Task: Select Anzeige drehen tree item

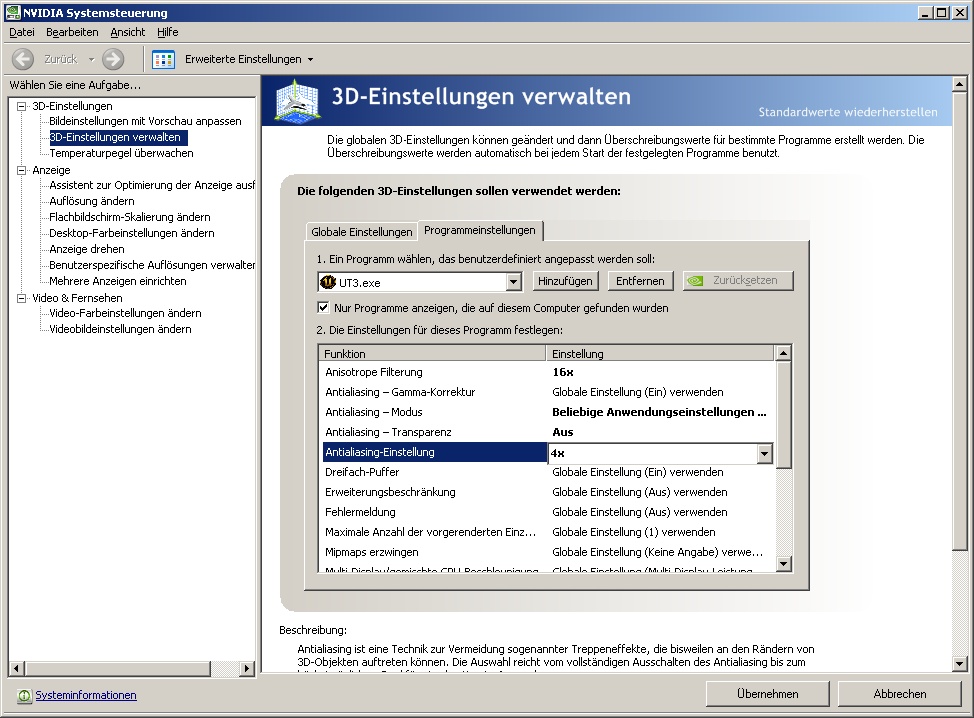Action: 87,249
